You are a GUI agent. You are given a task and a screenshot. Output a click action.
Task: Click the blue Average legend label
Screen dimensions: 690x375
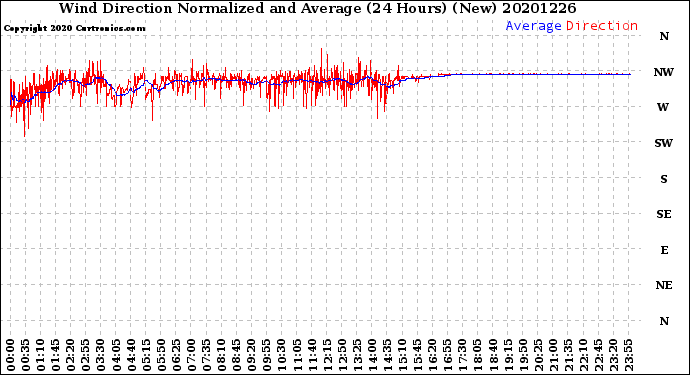(533, 26)
